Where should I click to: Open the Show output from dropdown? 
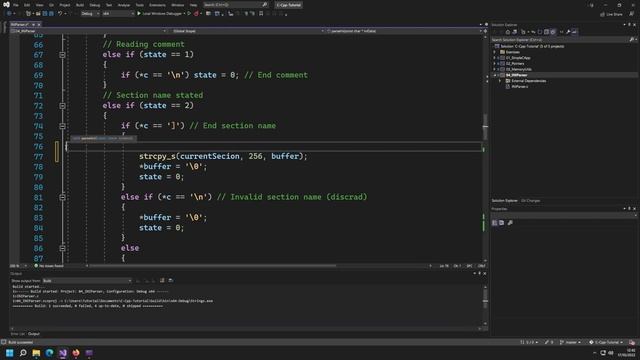click(x=87, y=281)
